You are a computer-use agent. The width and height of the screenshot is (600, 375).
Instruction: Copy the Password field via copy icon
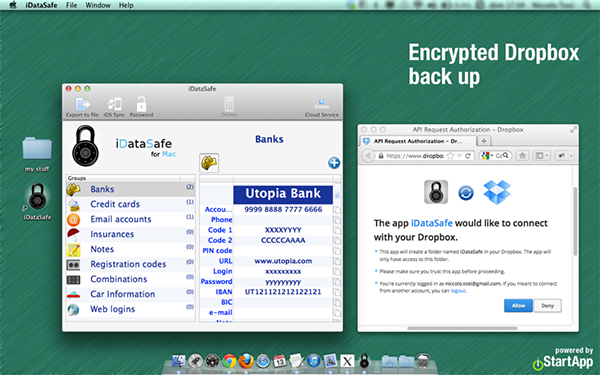337,282
